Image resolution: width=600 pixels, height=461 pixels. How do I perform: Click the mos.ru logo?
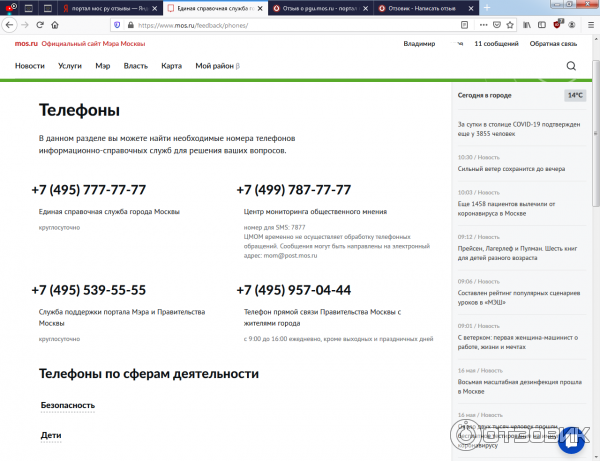[x=26, y=44]
